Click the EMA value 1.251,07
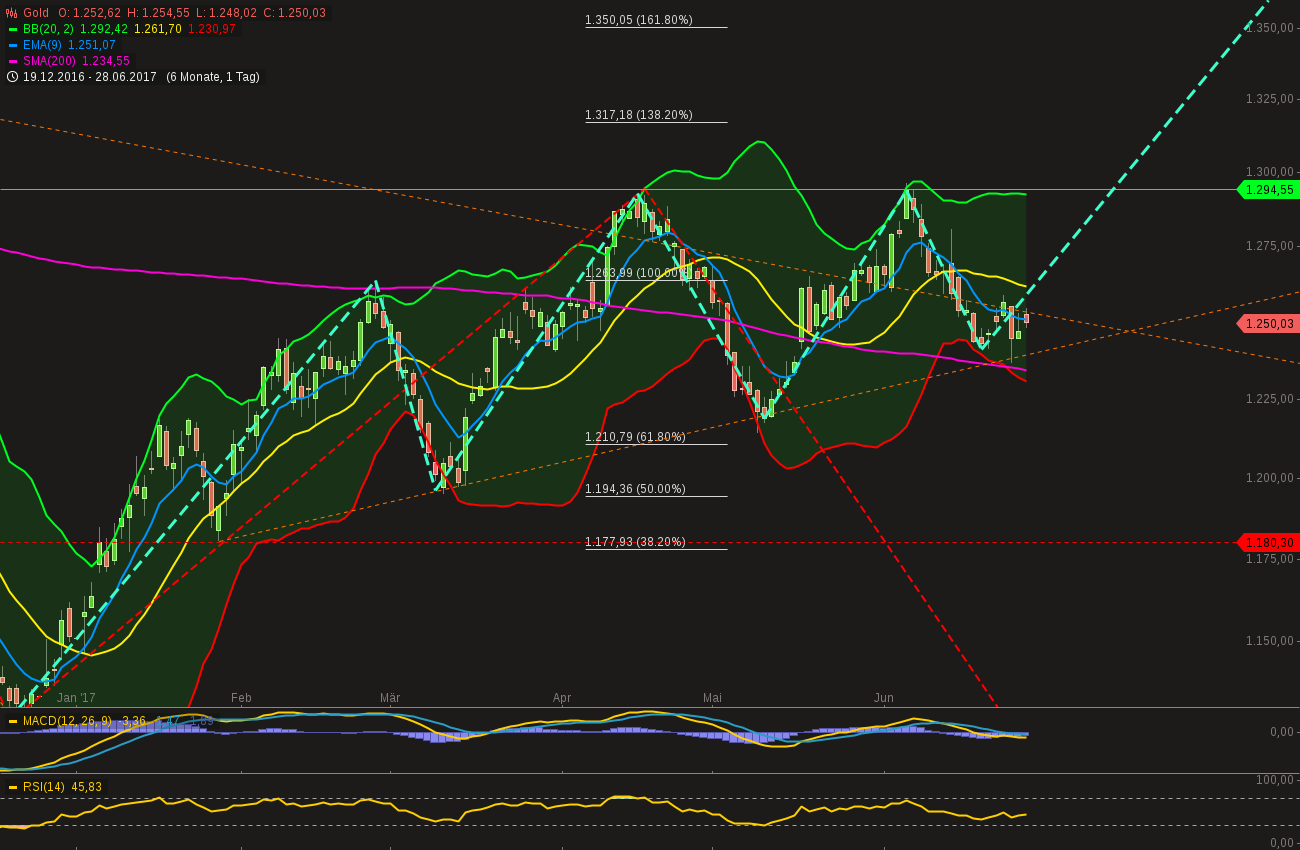 tap(92, 45)
